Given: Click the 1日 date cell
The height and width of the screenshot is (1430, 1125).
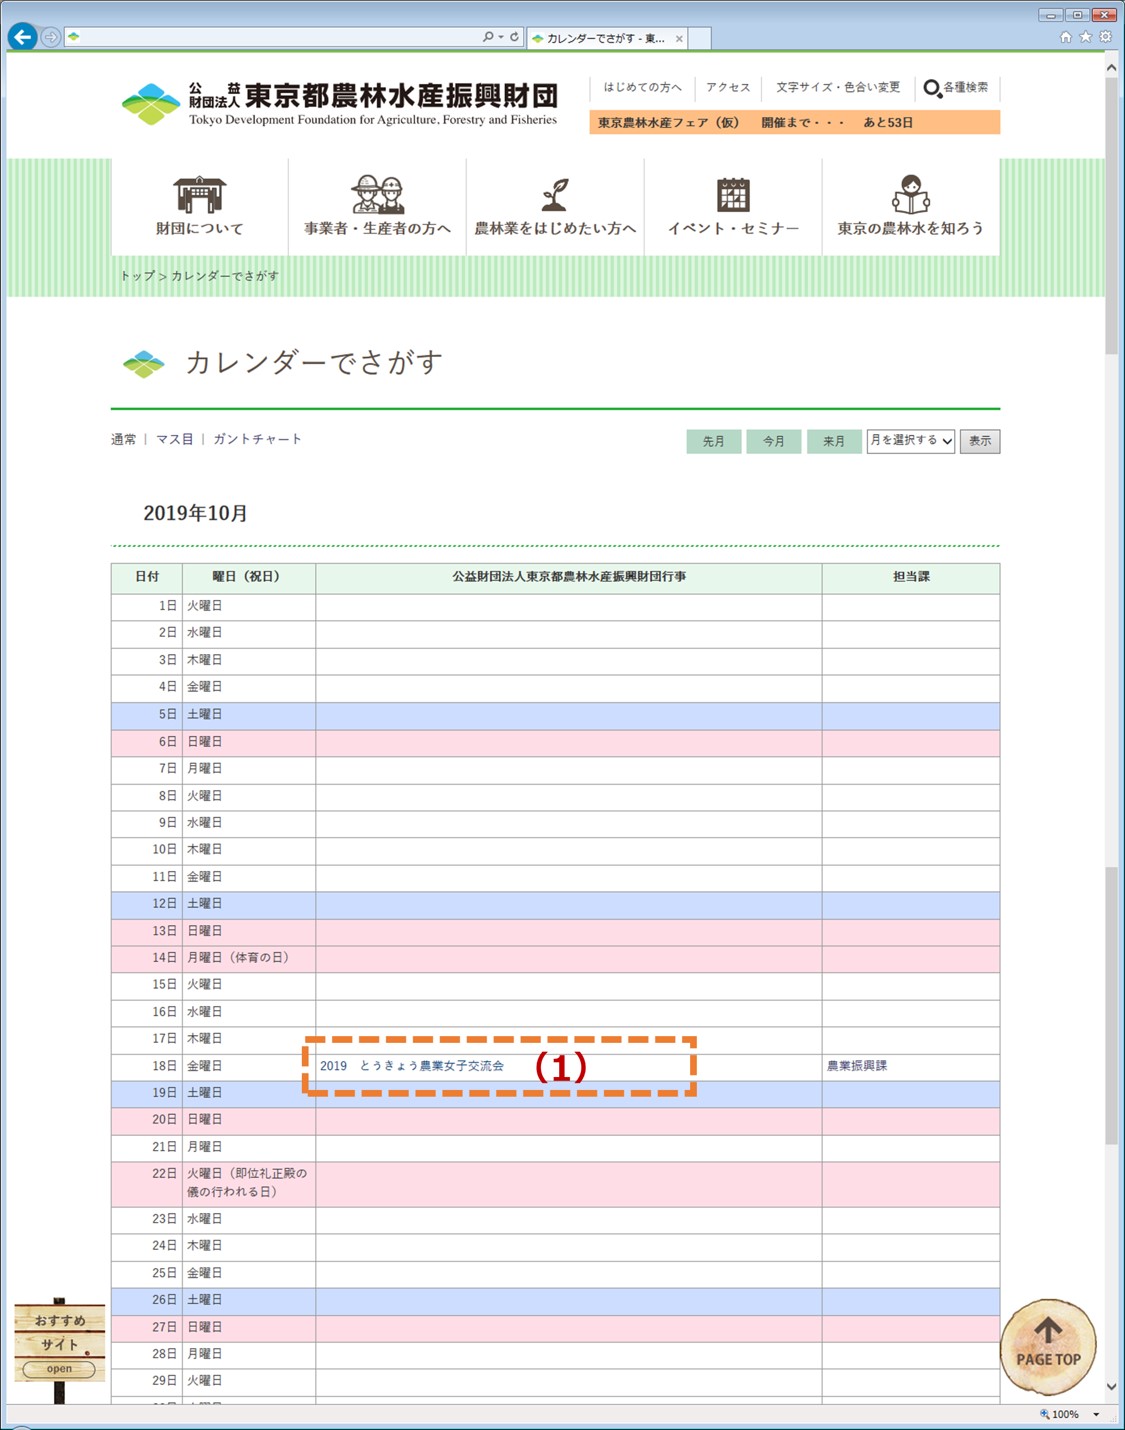Looking at the screenshot, I should [147, 607].
